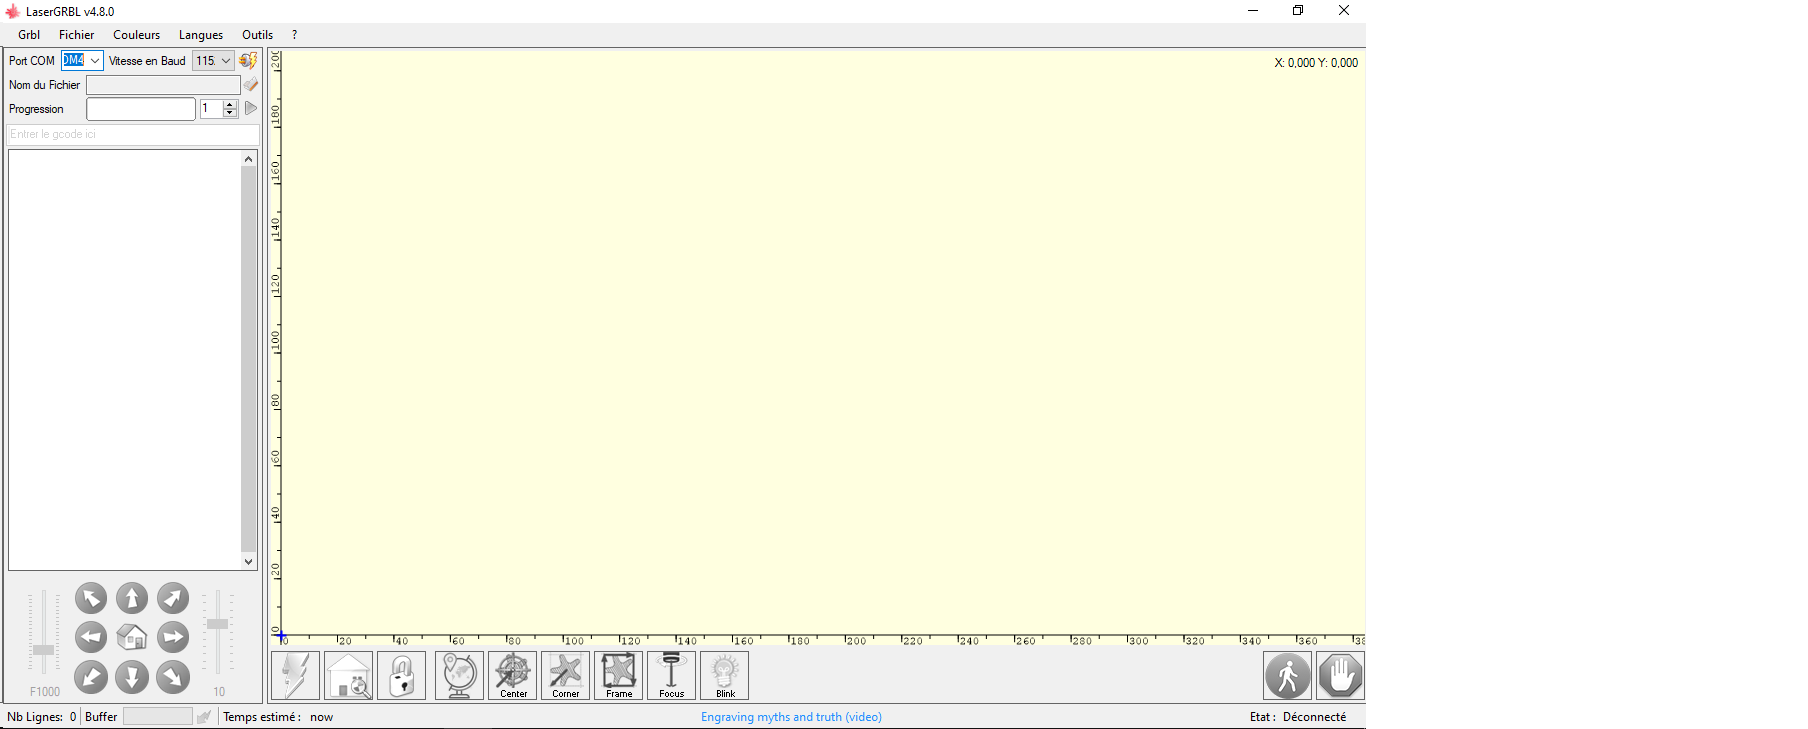The height and width of the screenshot is (729, 1808).
Task: Click the padlock unlock button
Action: (x=402, y=676)
